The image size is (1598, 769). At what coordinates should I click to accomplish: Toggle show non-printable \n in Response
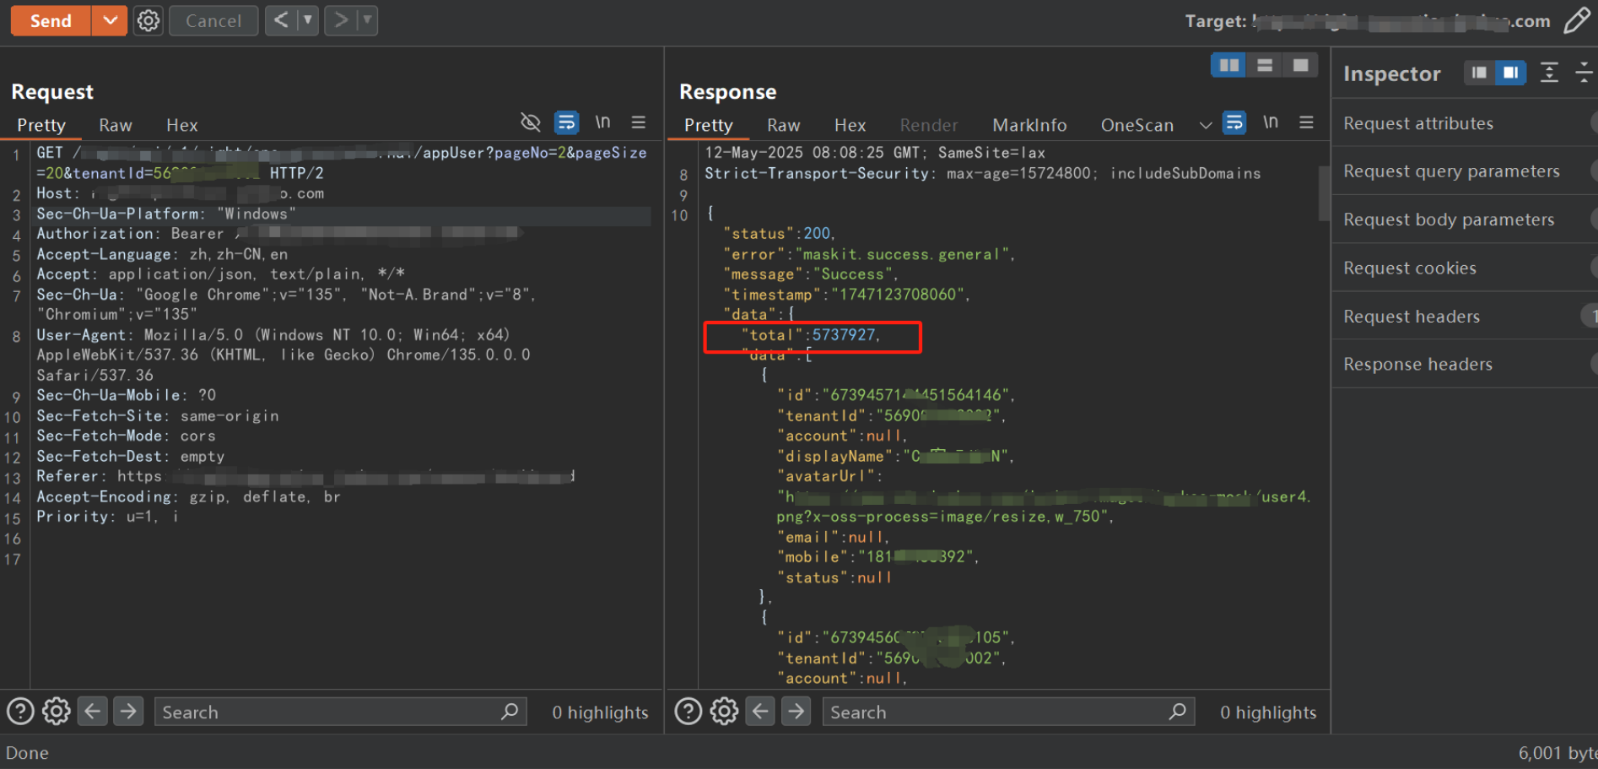pos(1271,122)
